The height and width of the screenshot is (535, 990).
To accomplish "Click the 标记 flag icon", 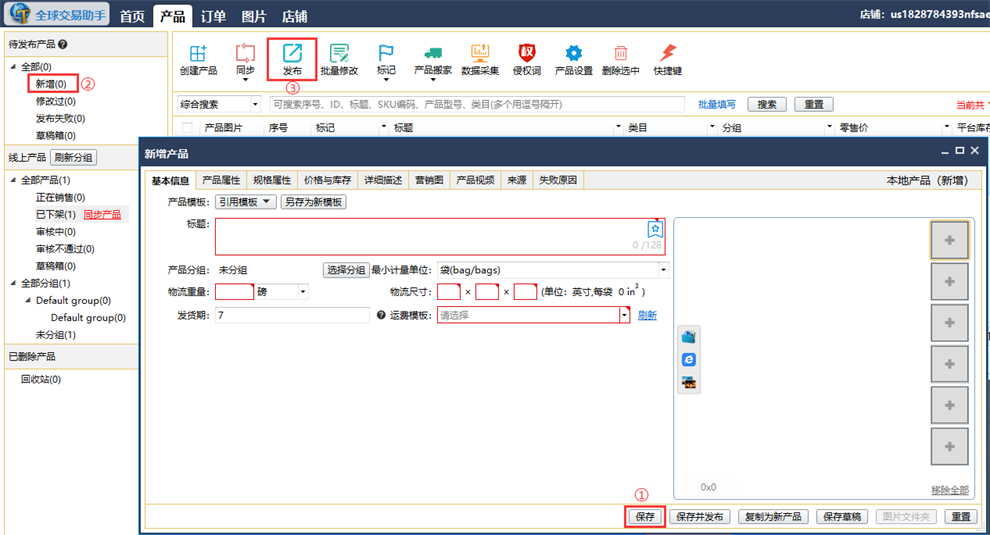I will click(386, 60).
